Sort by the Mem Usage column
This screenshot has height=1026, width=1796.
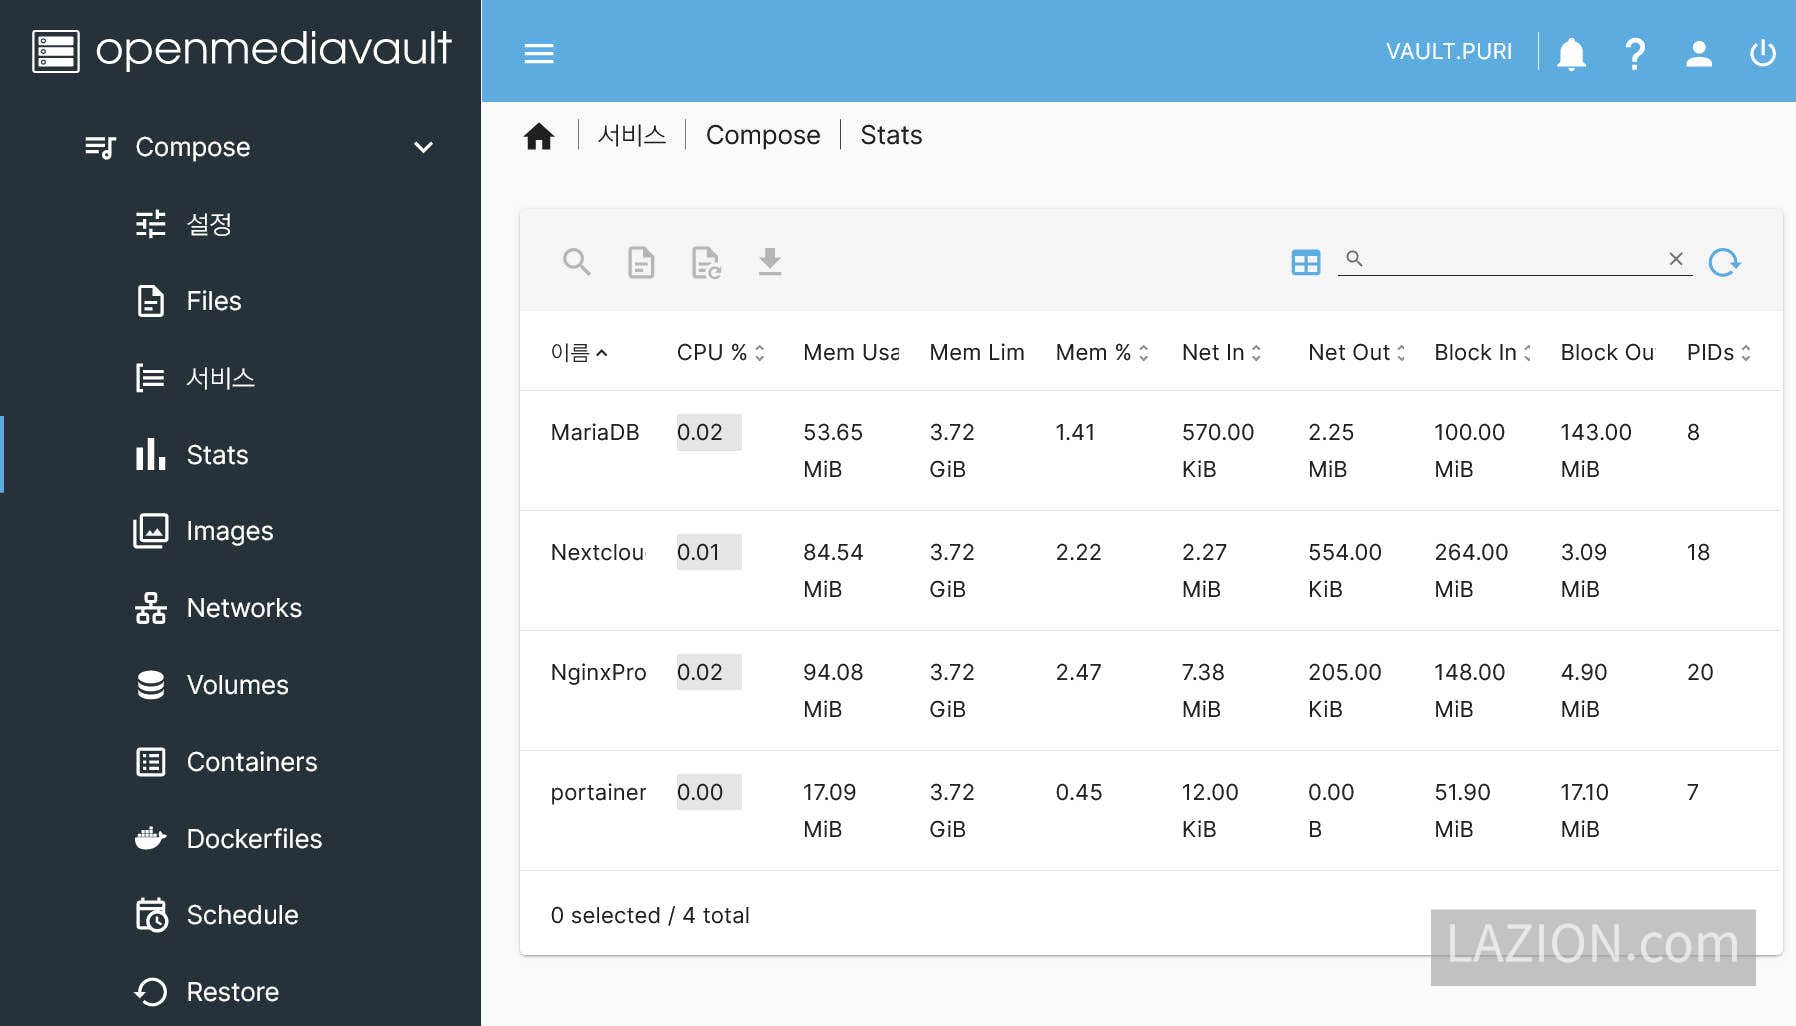coord(851,352)
